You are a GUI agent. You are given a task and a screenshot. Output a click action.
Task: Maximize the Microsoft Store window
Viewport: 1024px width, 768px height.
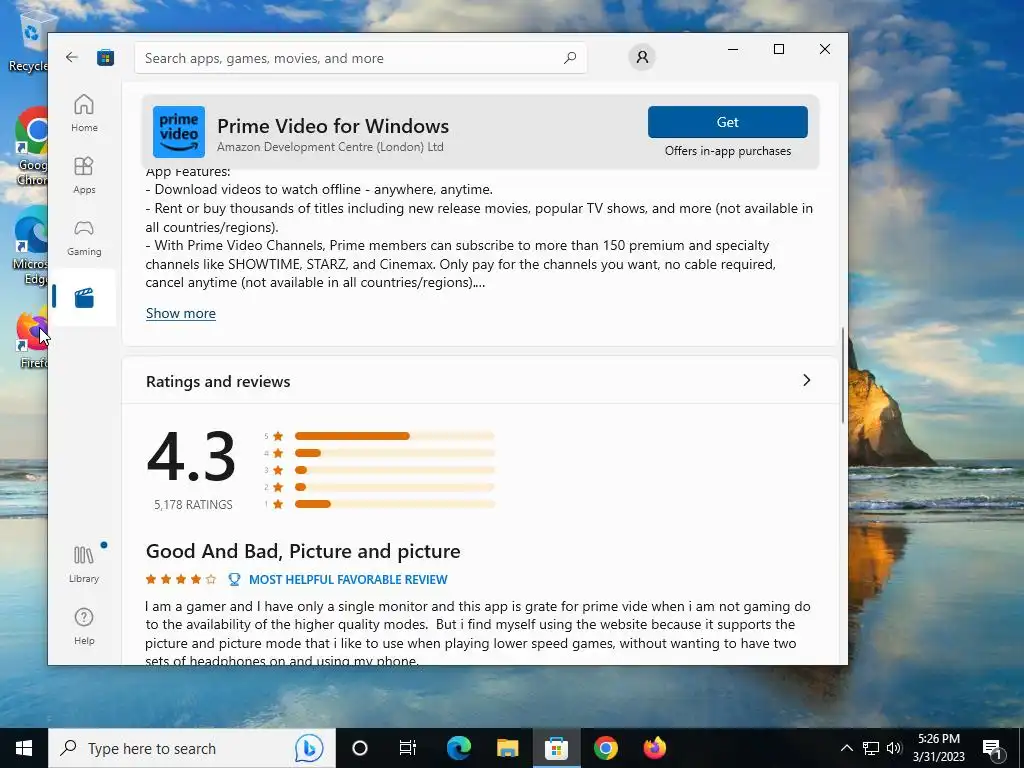778,49
